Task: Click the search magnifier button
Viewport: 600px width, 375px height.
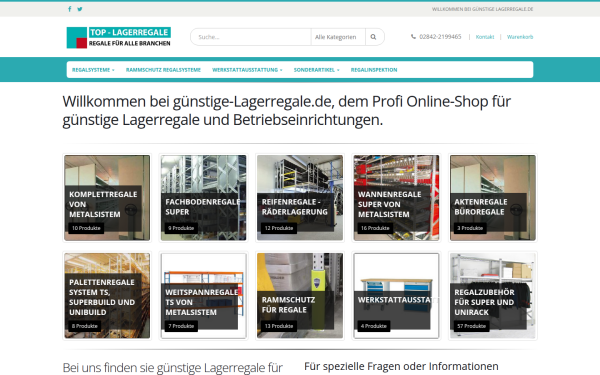Action: [x=373, y=37]
